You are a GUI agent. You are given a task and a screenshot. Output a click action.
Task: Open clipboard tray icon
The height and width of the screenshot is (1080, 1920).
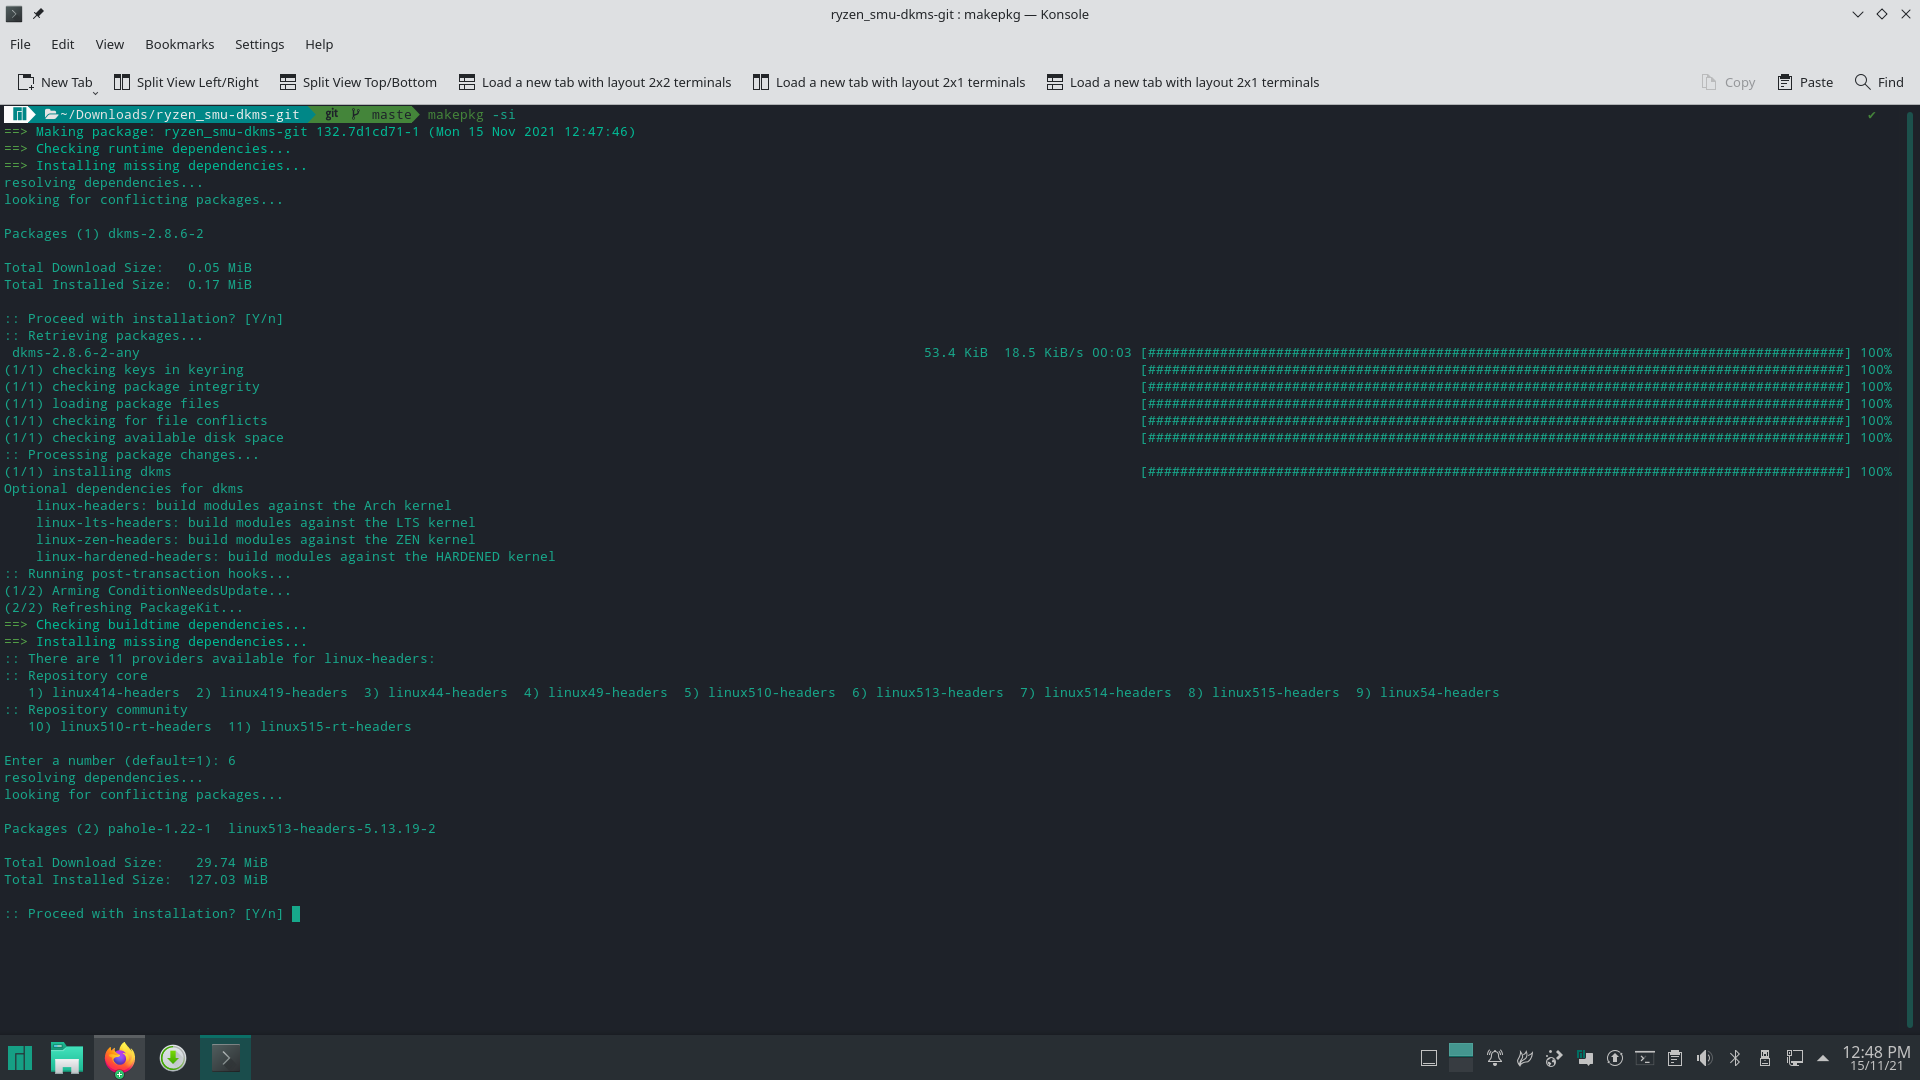pos(1675,1058)
